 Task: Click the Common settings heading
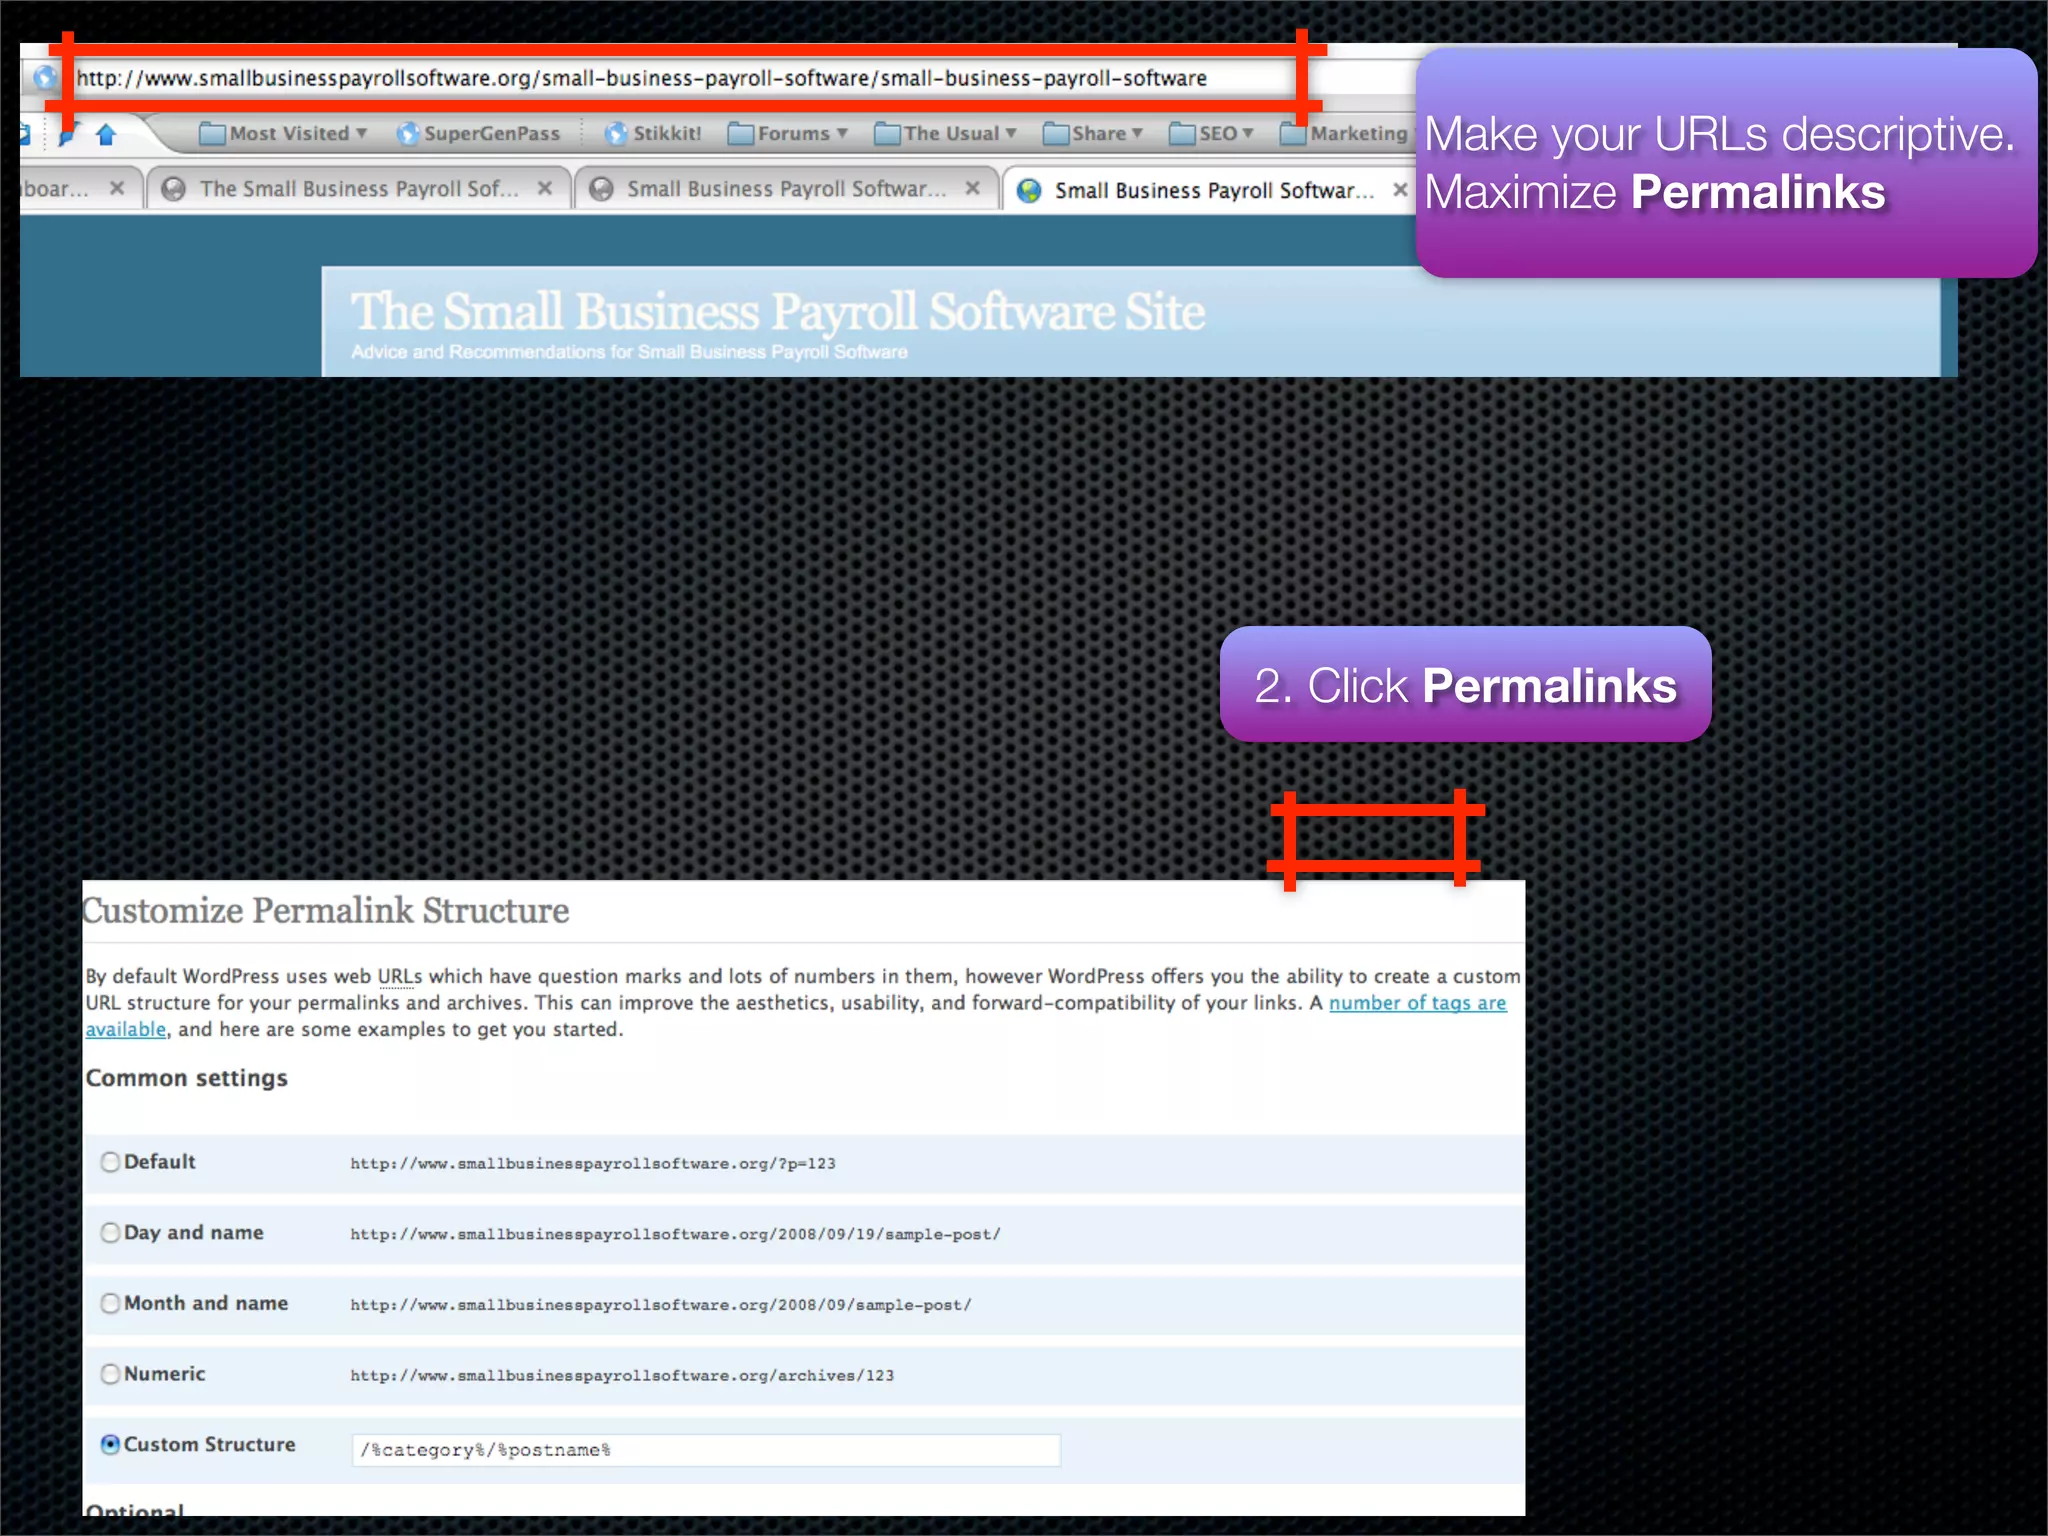point(187,1078)
